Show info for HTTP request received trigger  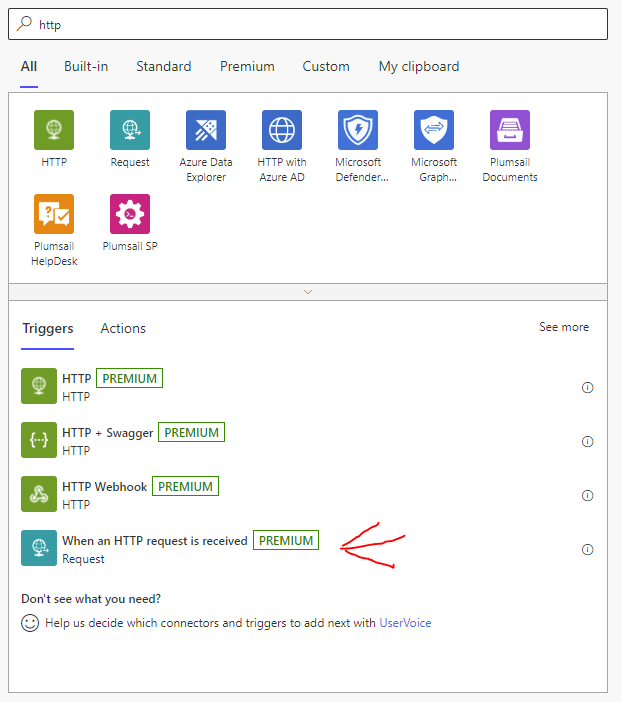pos(588,549)
